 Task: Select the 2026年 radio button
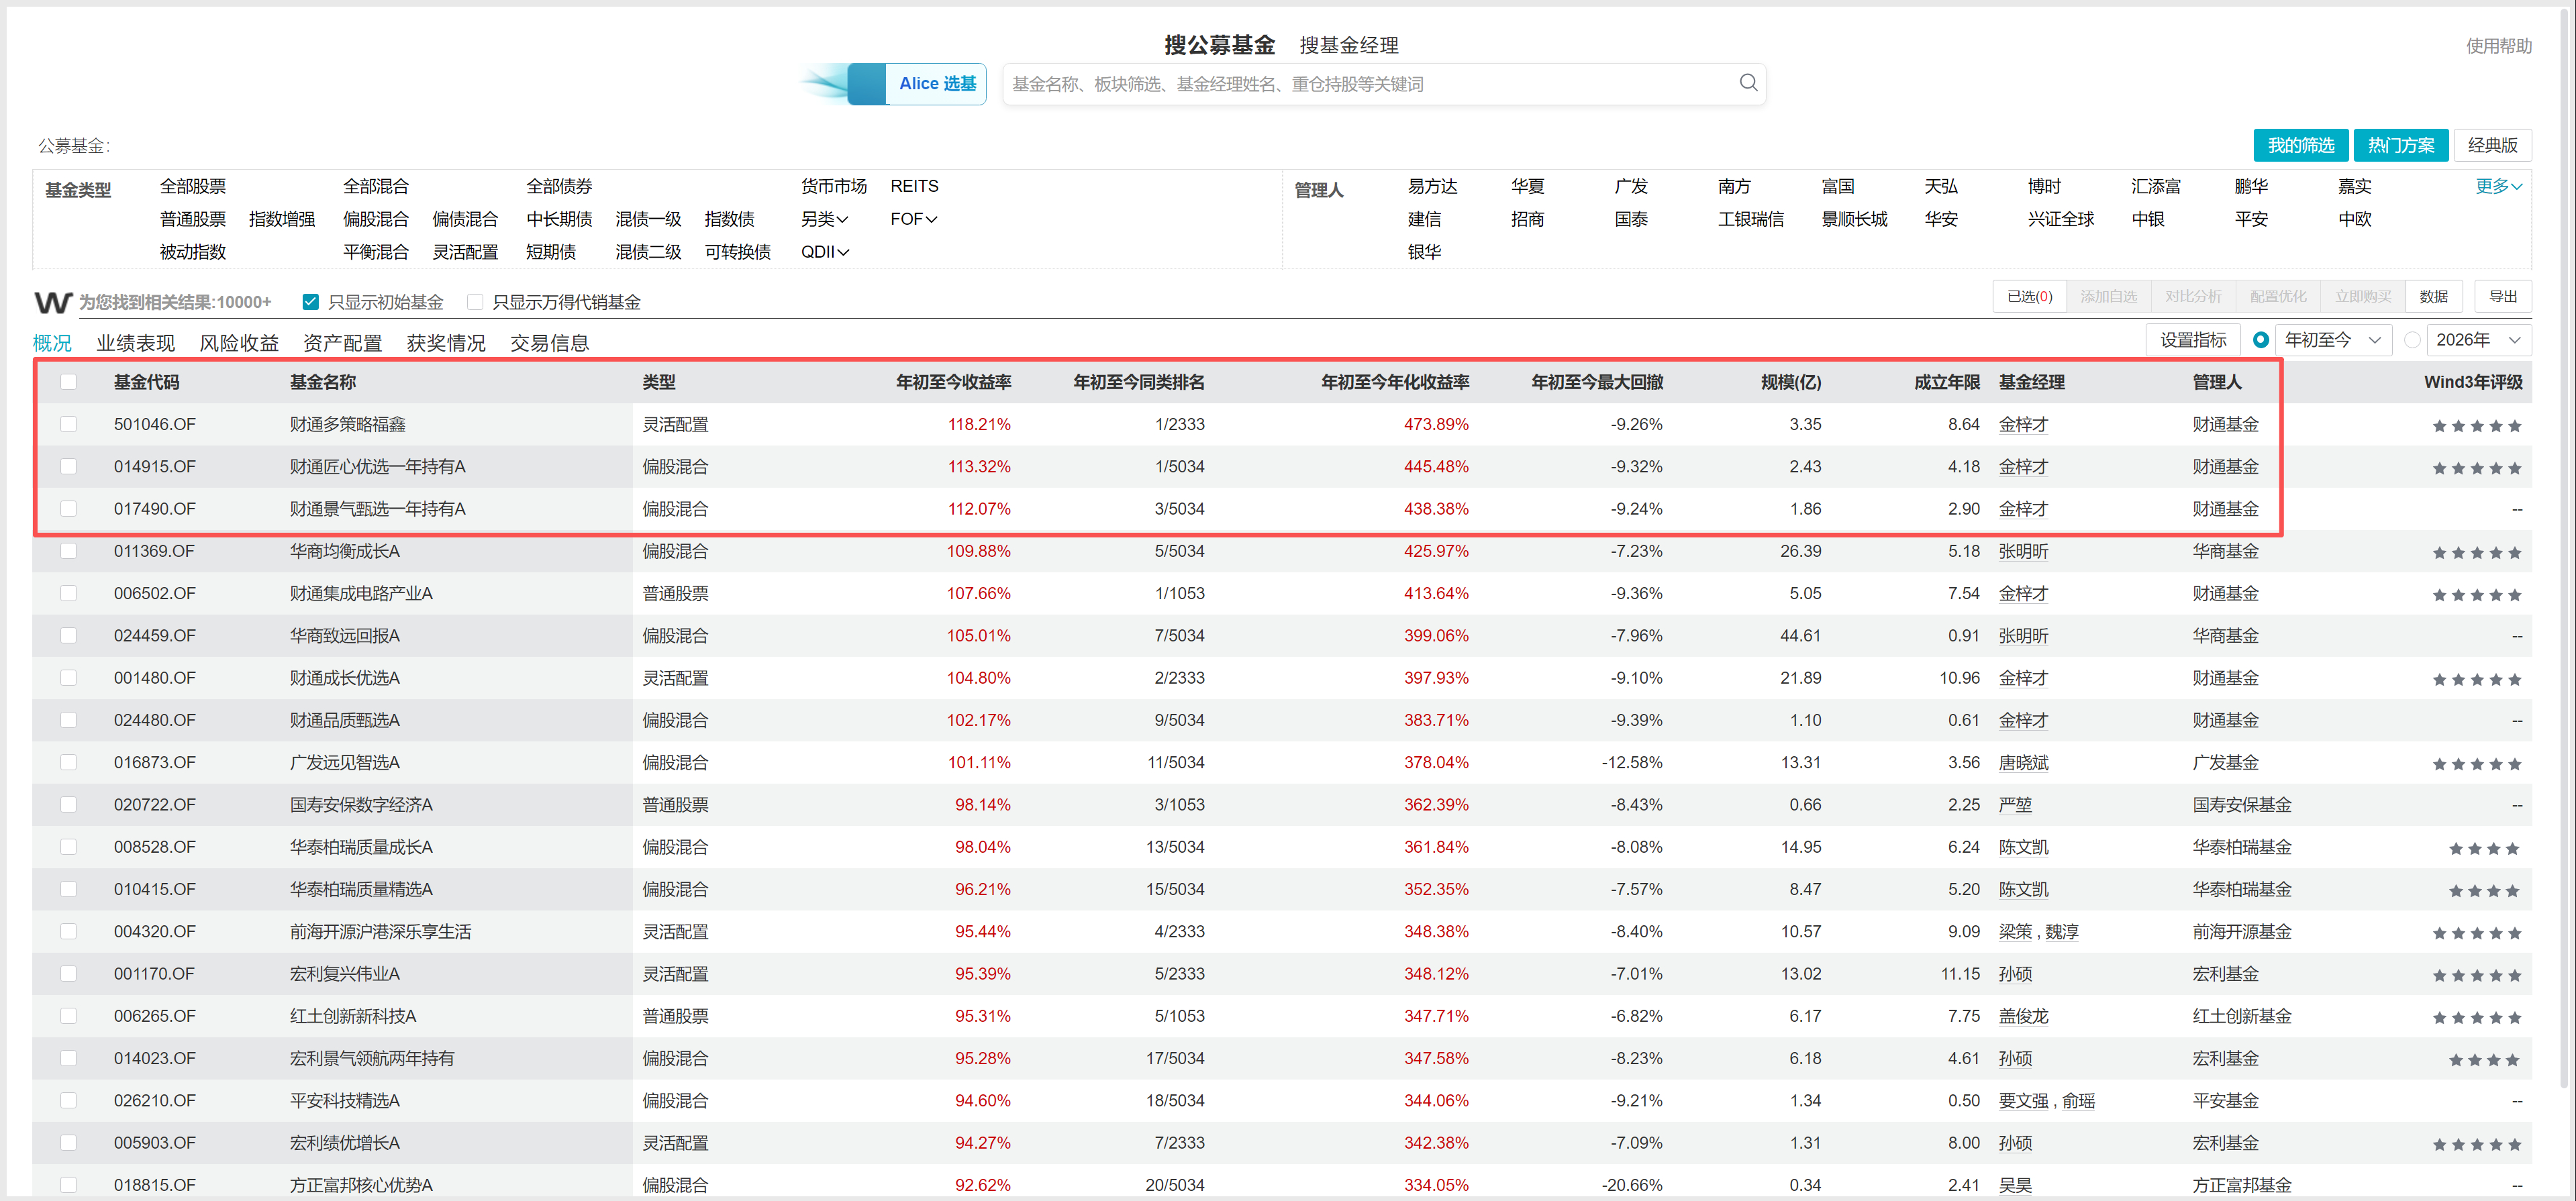point(2412,340)
